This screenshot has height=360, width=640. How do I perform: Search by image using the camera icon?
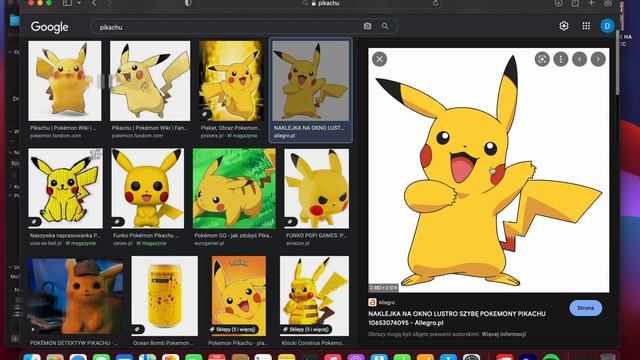367,26
